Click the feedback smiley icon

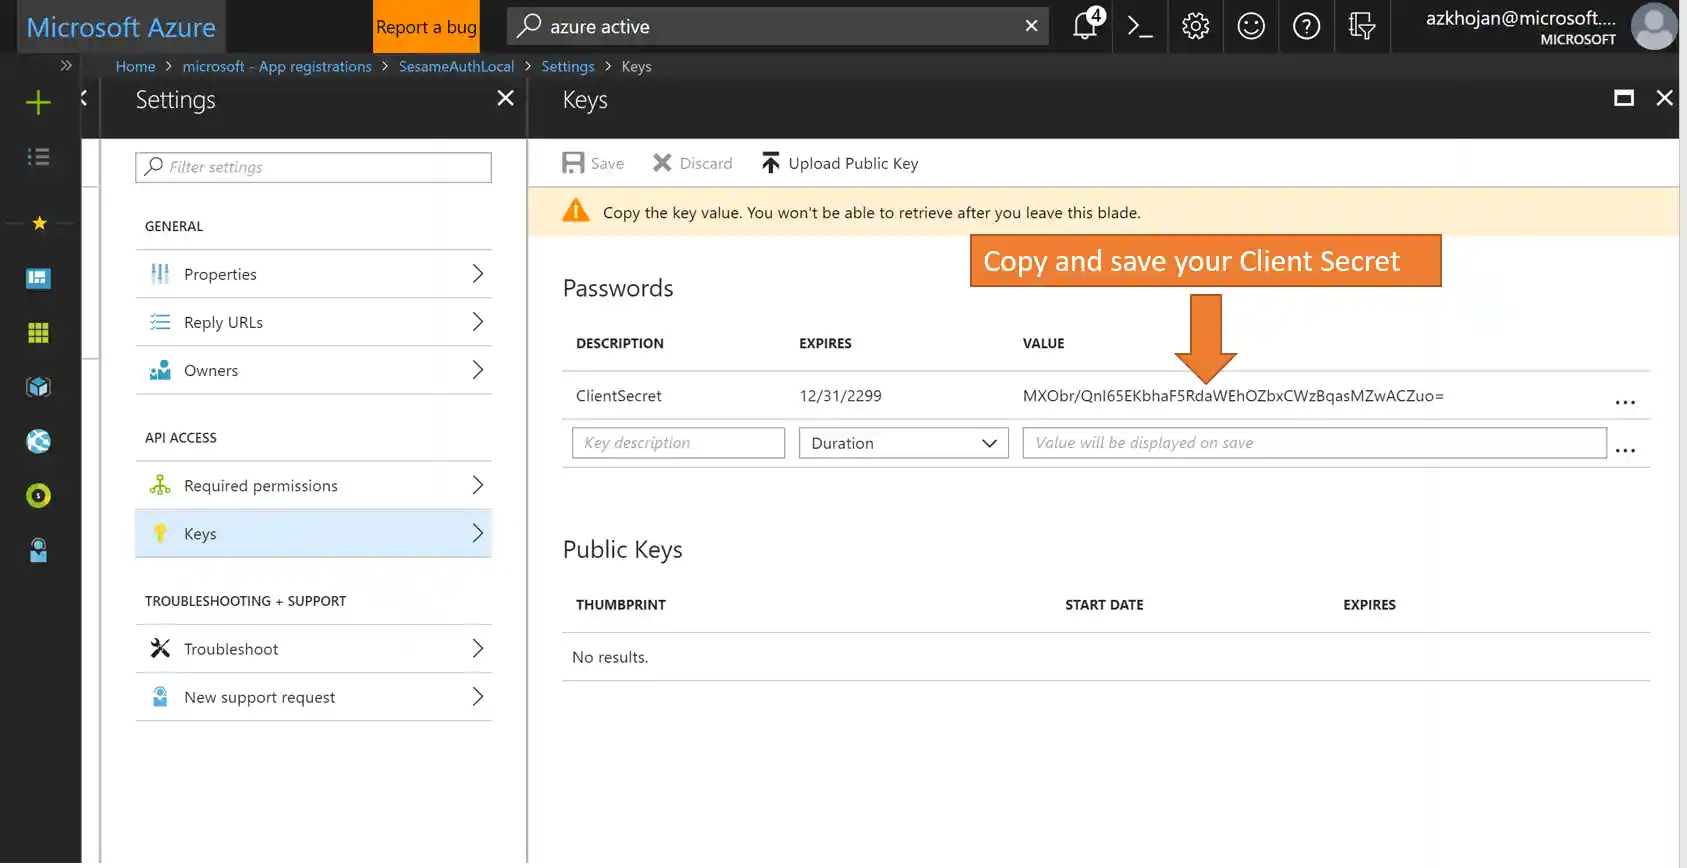click(1251, 26)
